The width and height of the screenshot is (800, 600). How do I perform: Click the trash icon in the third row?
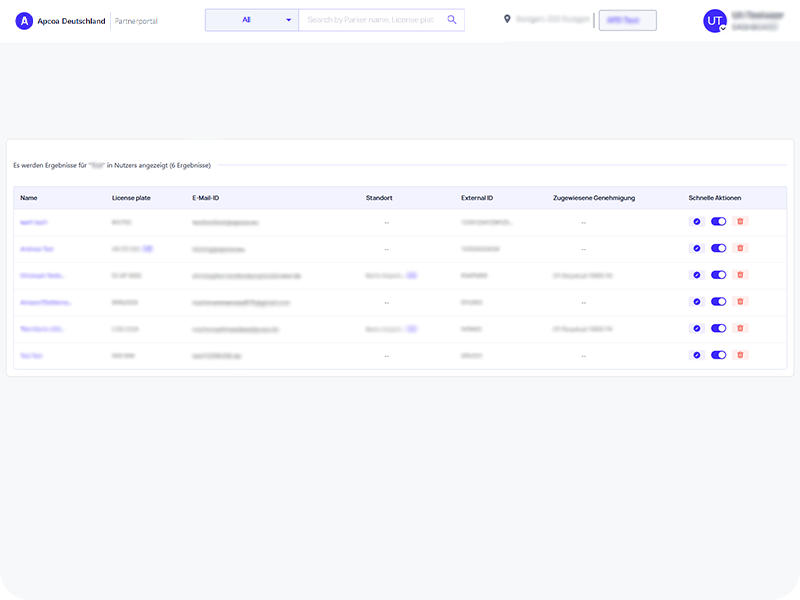point(740,275)
